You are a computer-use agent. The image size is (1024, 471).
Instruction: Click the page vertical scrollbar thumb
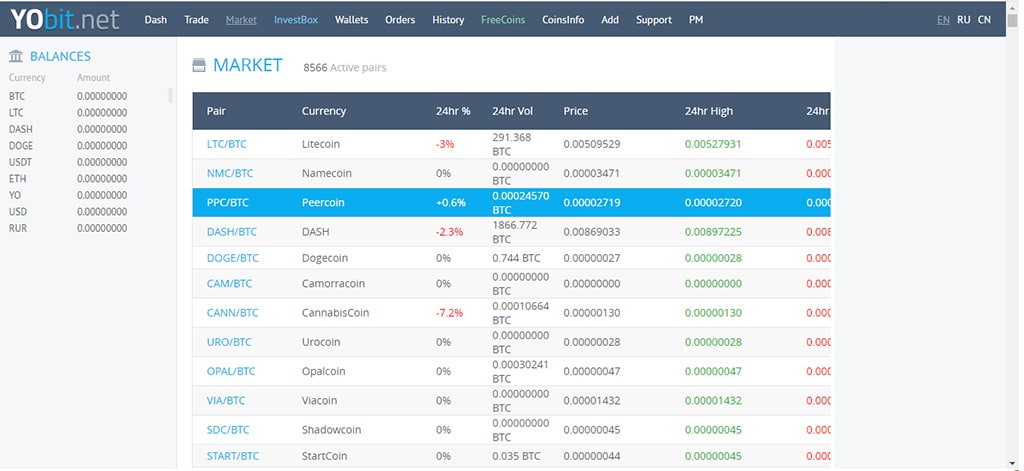[1012, 21]
